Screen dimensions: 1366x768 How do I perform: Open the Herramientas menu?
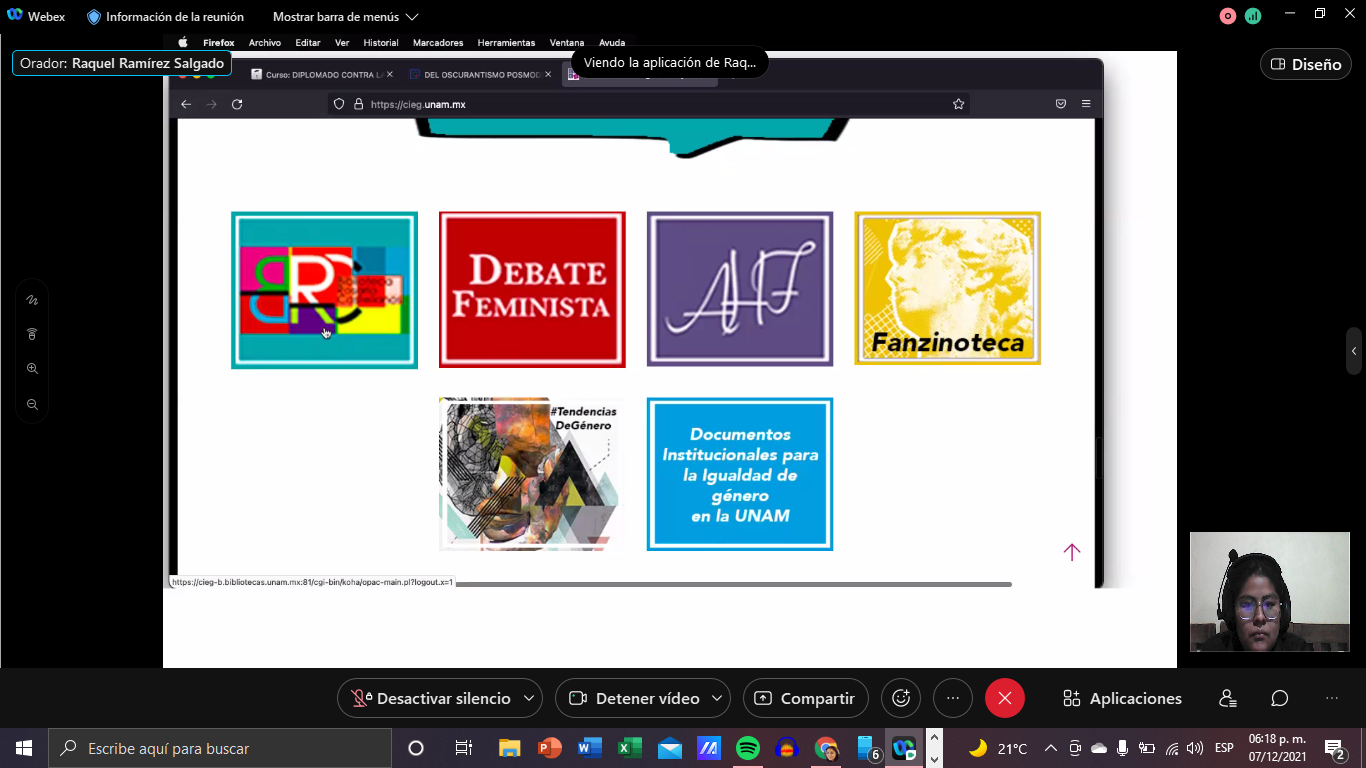click(506, 43)
